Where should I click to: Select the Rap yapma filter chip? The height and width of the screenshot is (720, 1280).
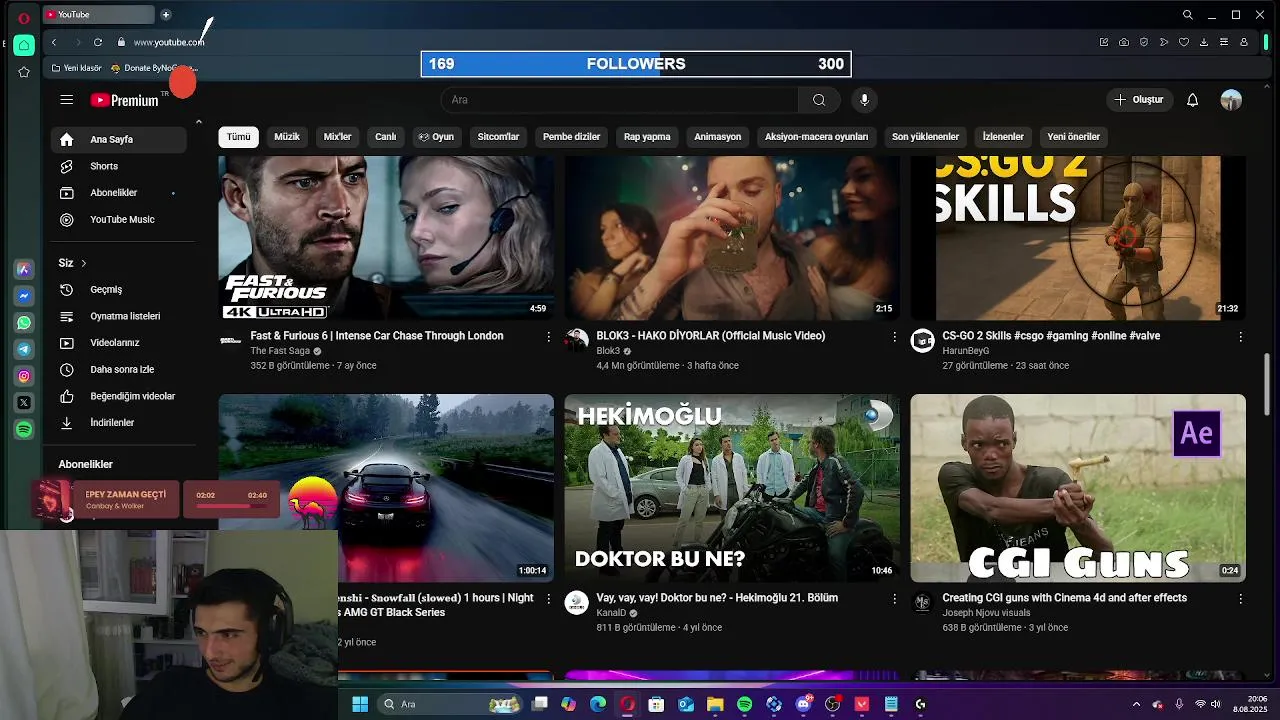coord(647,137)
